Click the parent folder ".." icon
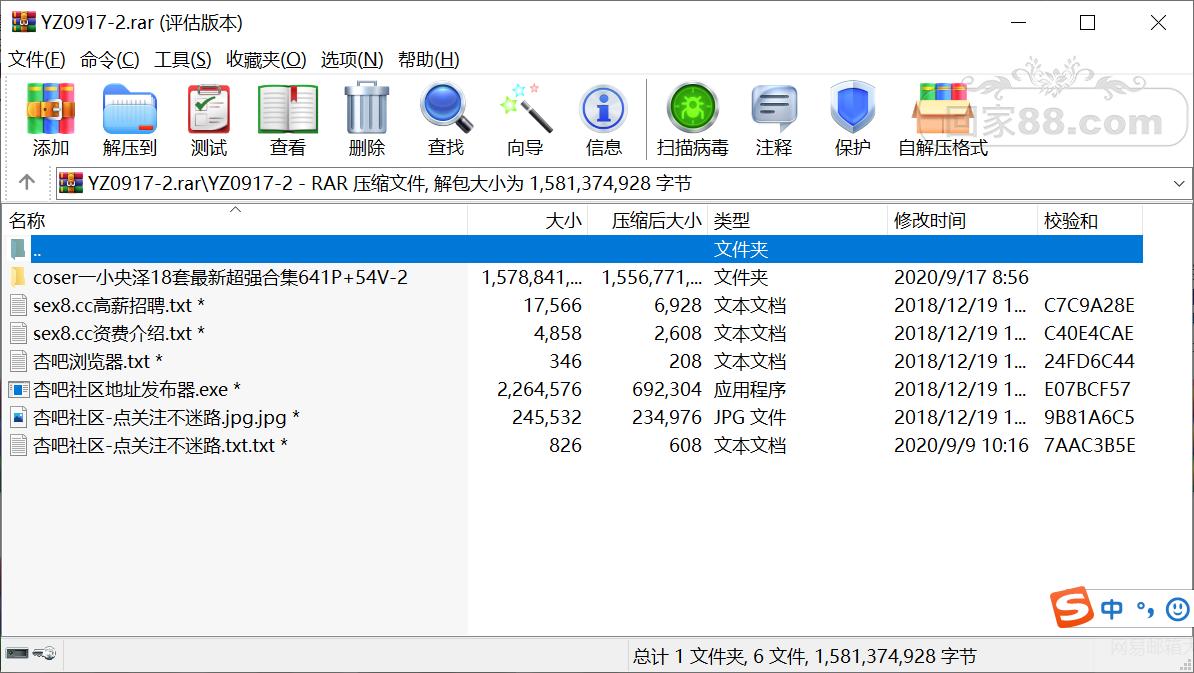Viewport: 1194px width, 673px height. click(x=18, y=249)
